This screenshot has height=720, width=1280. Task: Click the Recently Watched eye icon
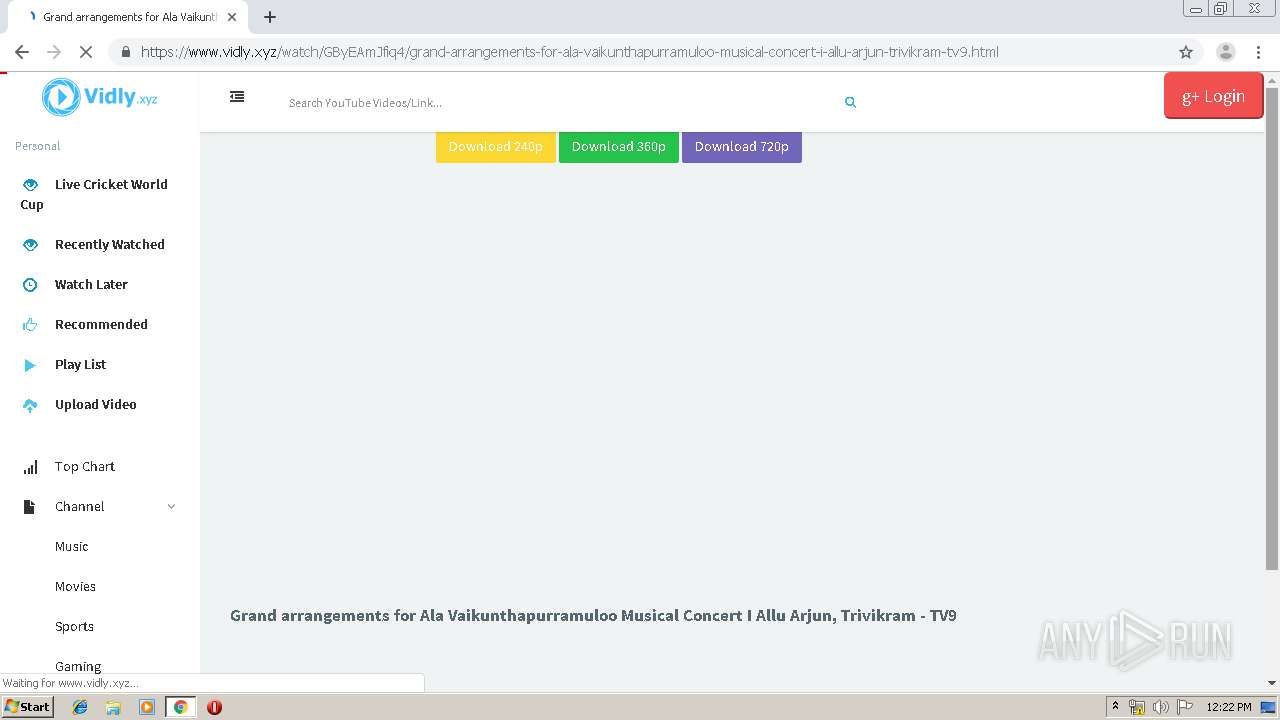point(30,244)
